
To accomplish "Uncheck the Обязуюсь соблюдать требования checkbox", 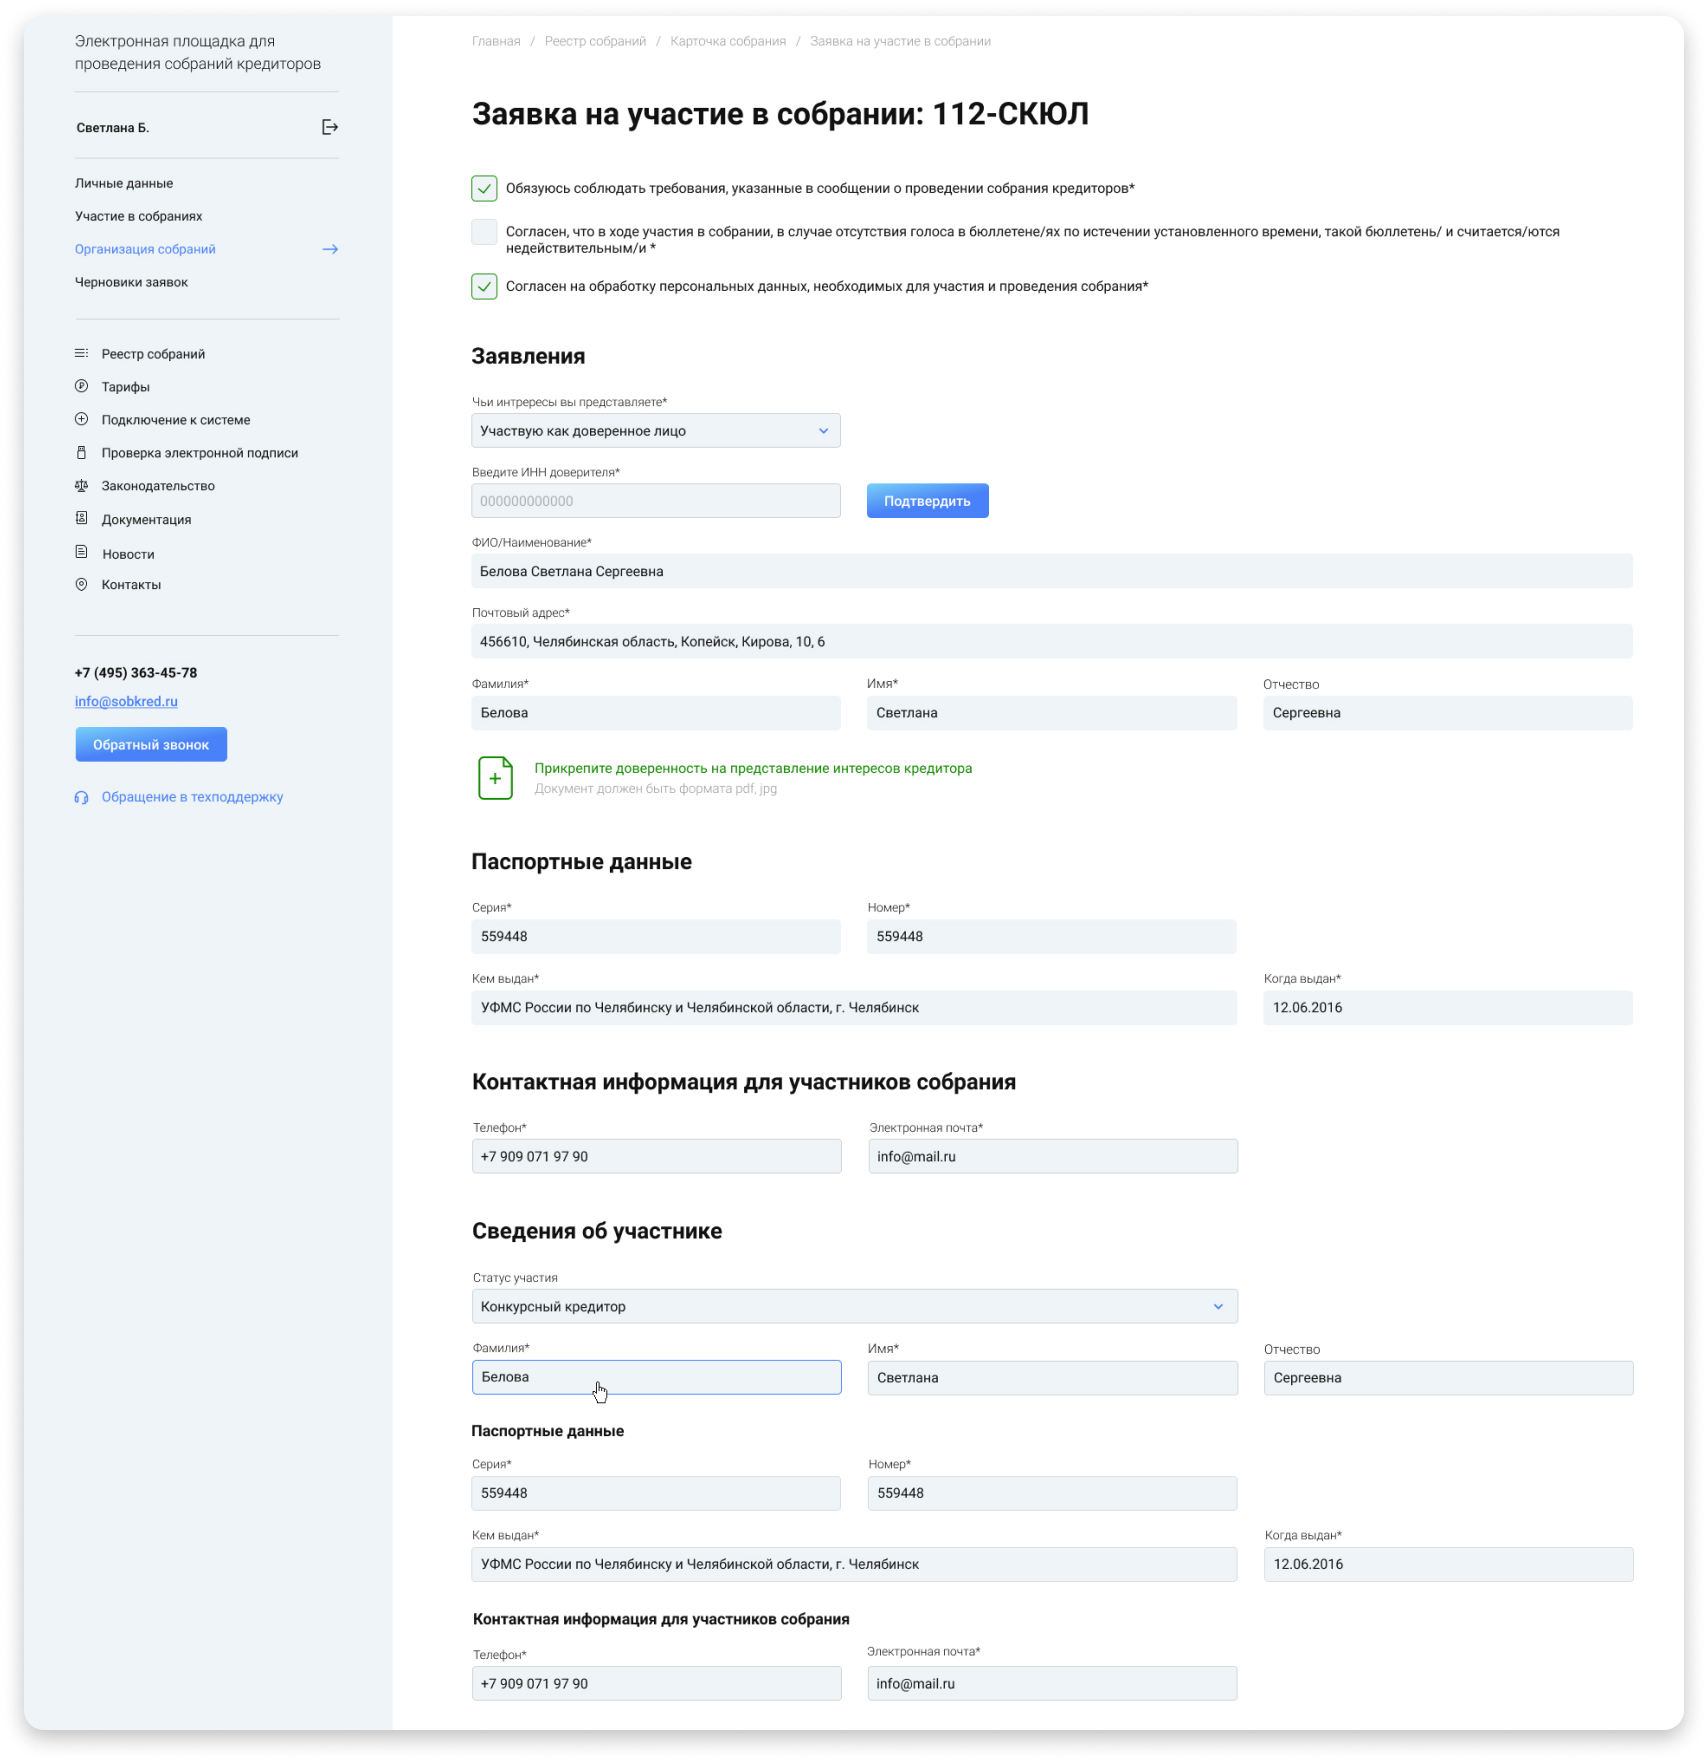I will point(484,188).
